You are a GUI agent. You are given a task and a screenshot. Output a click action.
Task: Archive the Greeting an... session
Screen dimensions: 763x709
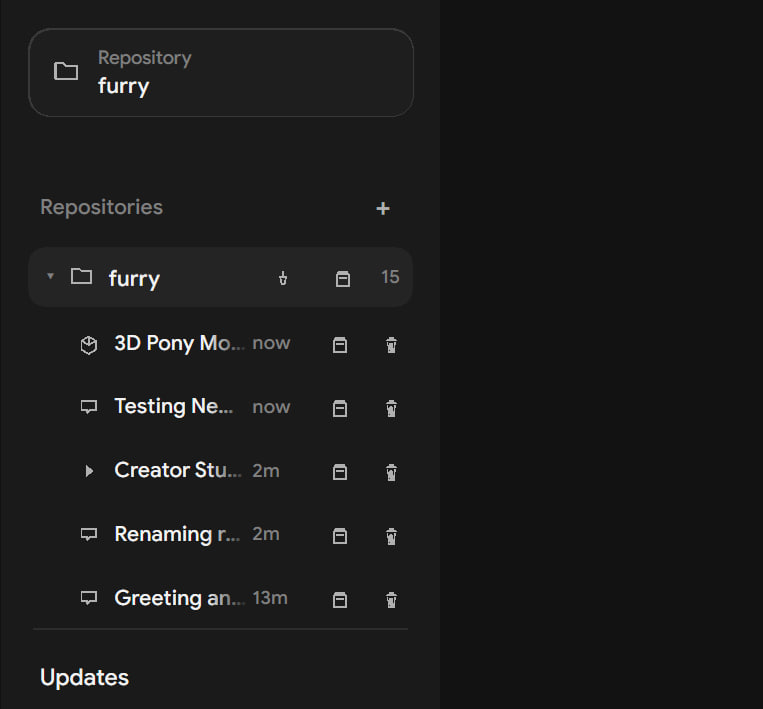click(x=340, y=600)
